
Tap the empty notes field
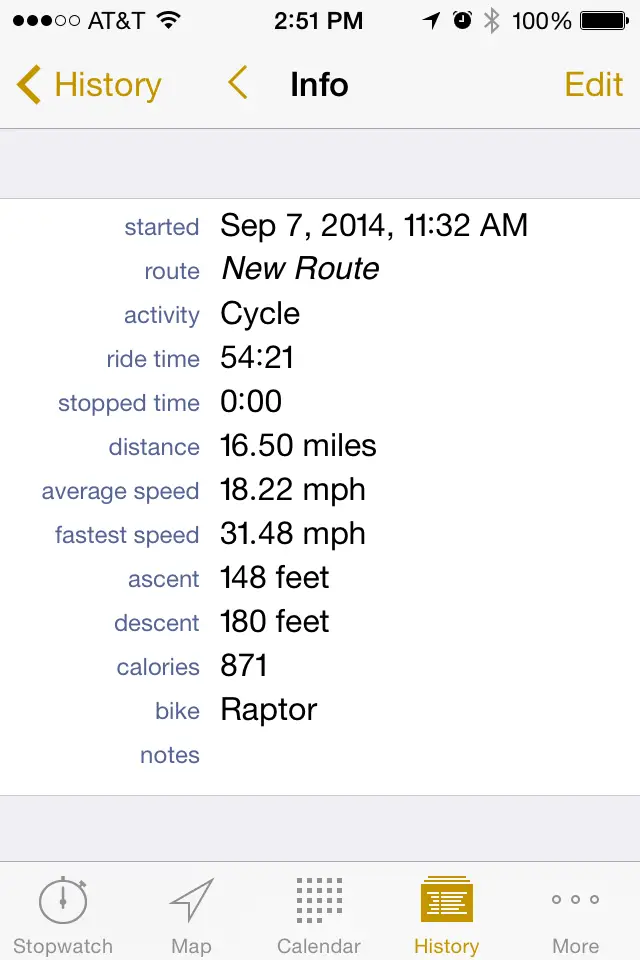320,755
